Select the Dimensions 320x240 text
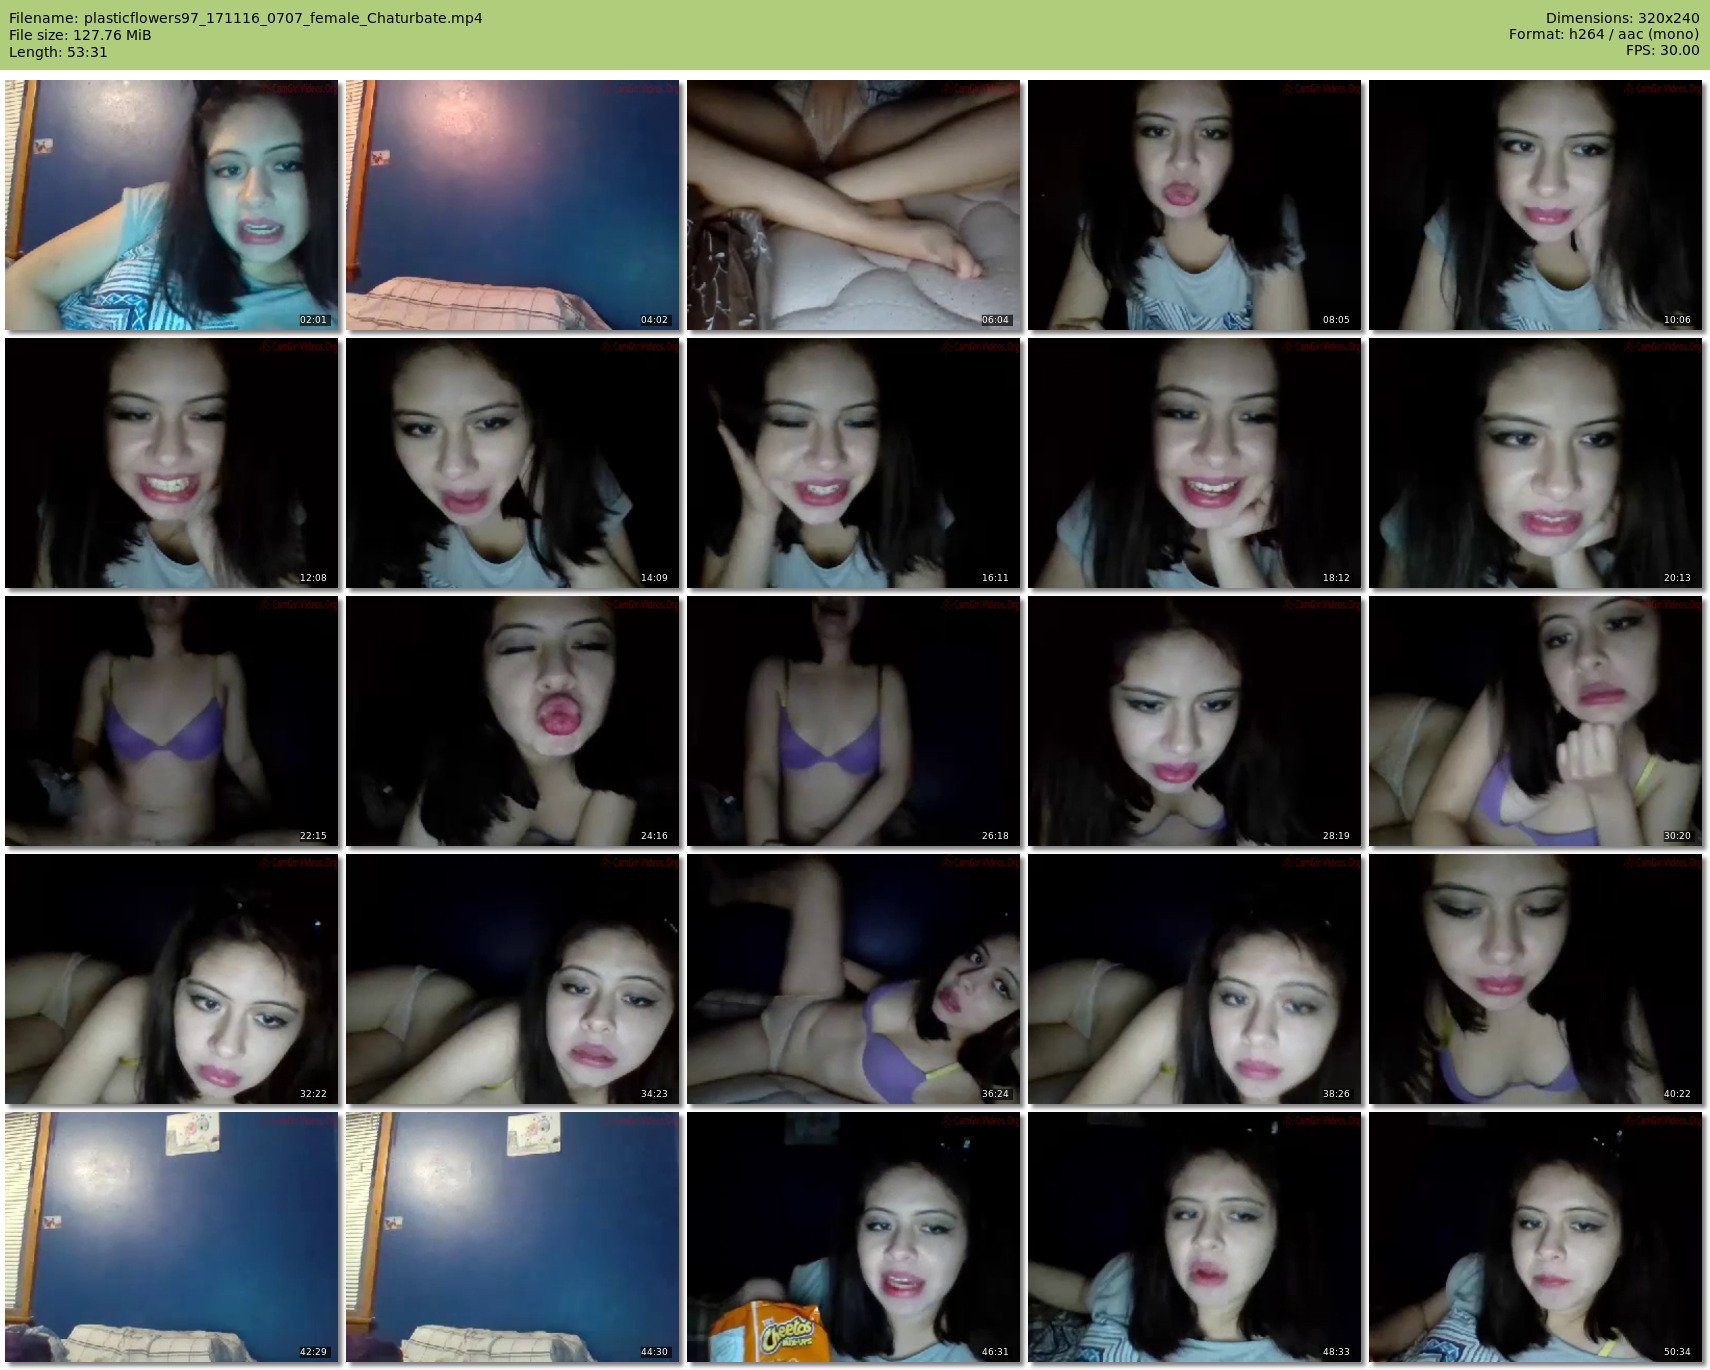The image size is (1710, 1370). click(x=1622, y=18)
